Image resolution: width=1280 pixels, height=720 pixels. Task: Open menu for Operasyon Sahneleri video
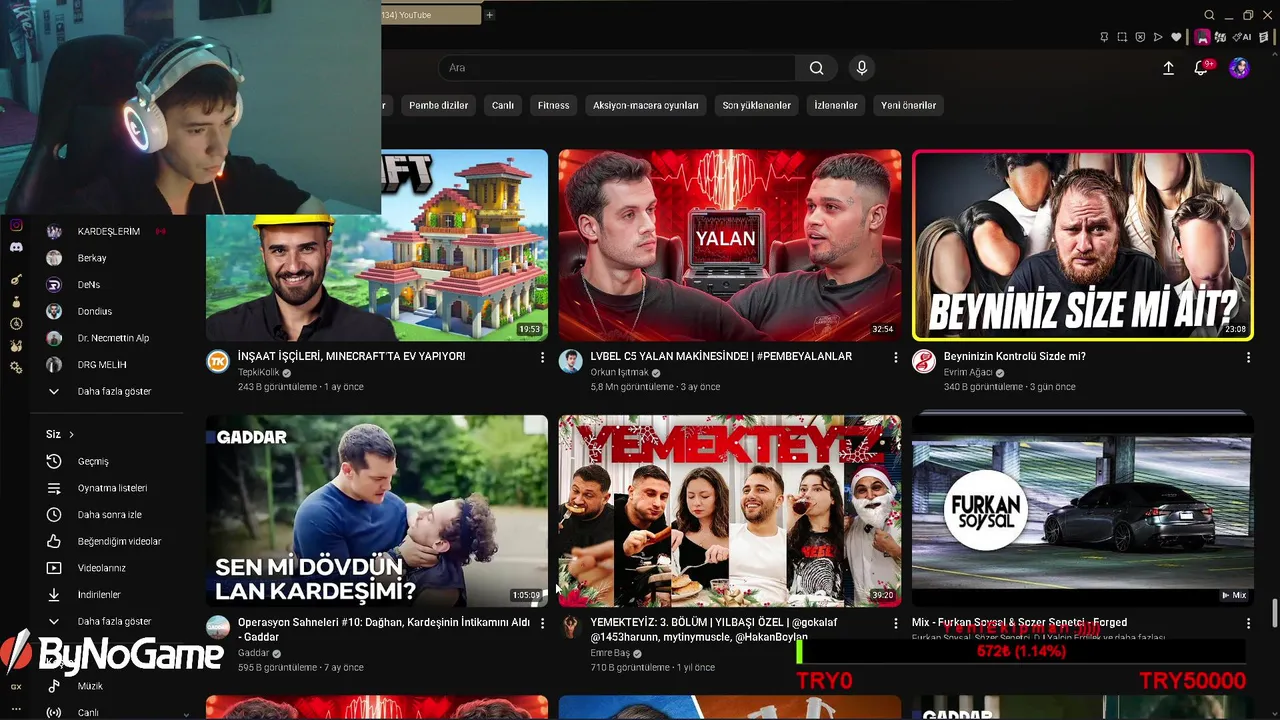(543, 623)
